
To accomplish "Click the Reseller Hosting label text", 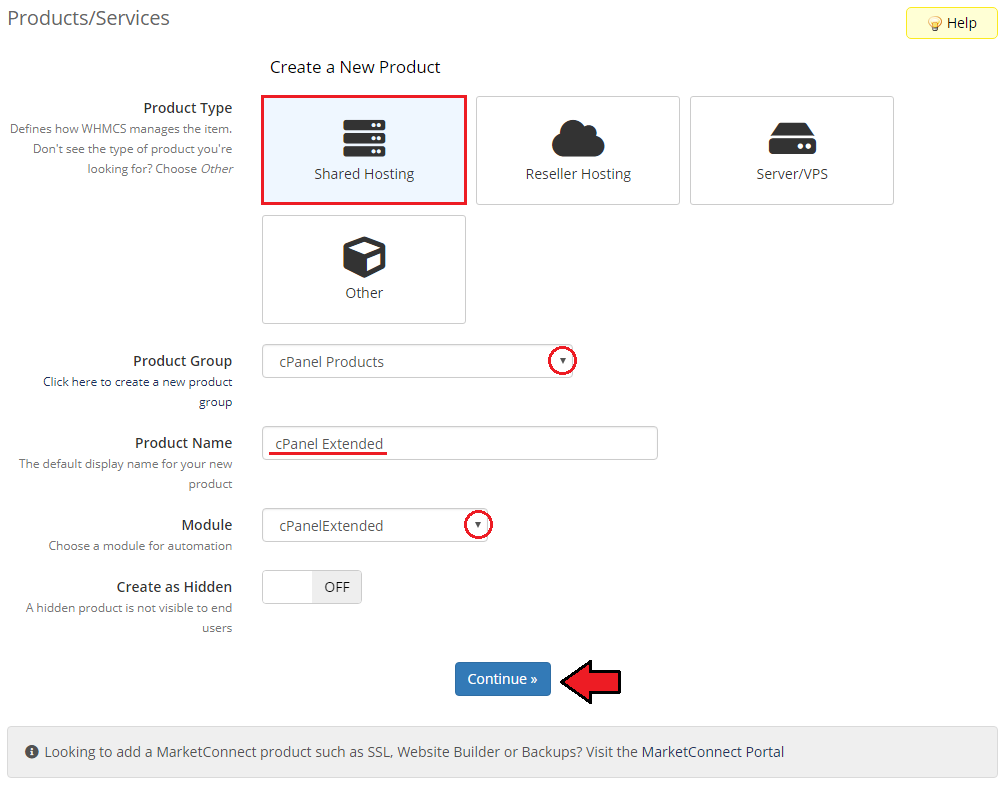I will (578, 174).
